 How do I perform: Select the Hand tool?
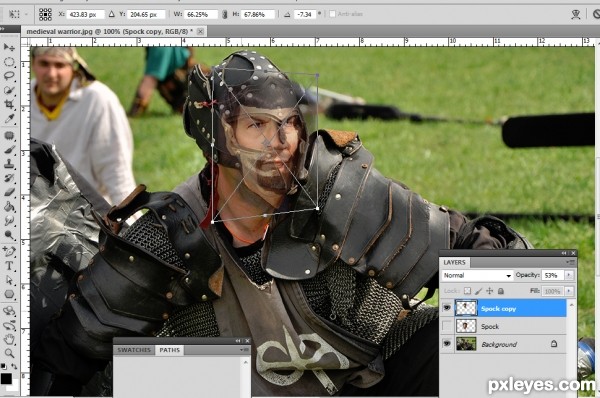pos(9,339)
